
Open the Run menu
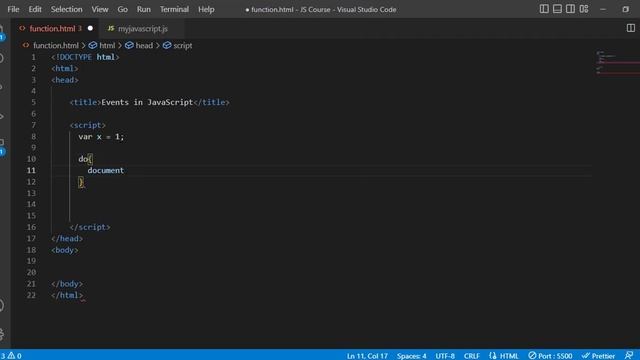coord(144,9)
